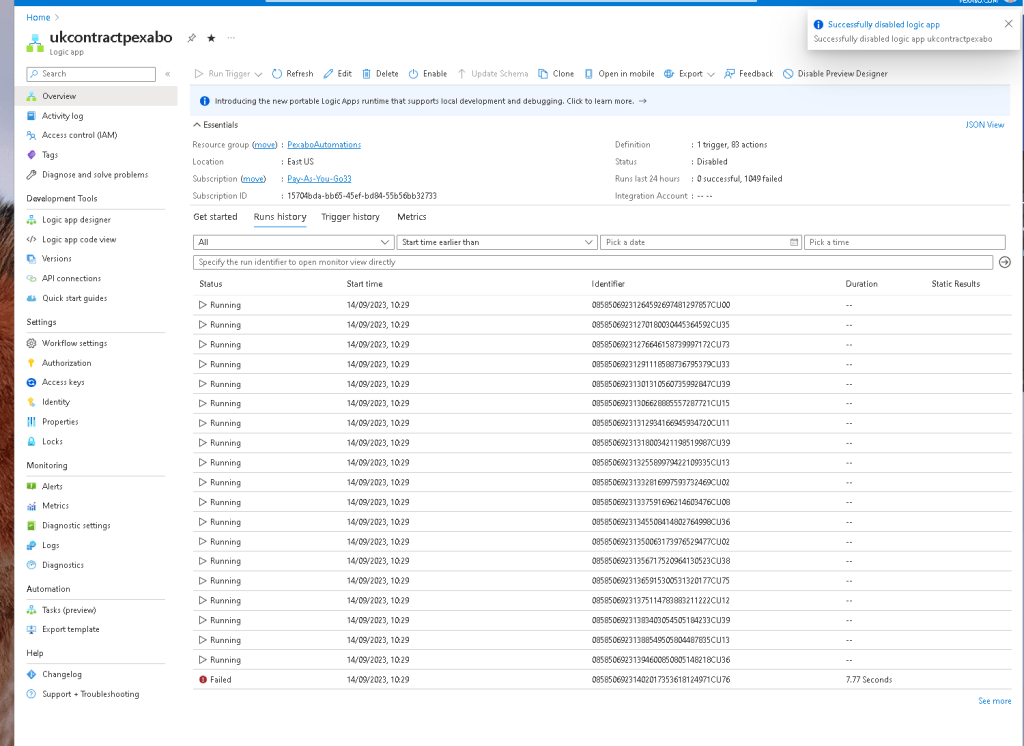
Task: Open Tasks (preview)
Action: pos(69,609)
